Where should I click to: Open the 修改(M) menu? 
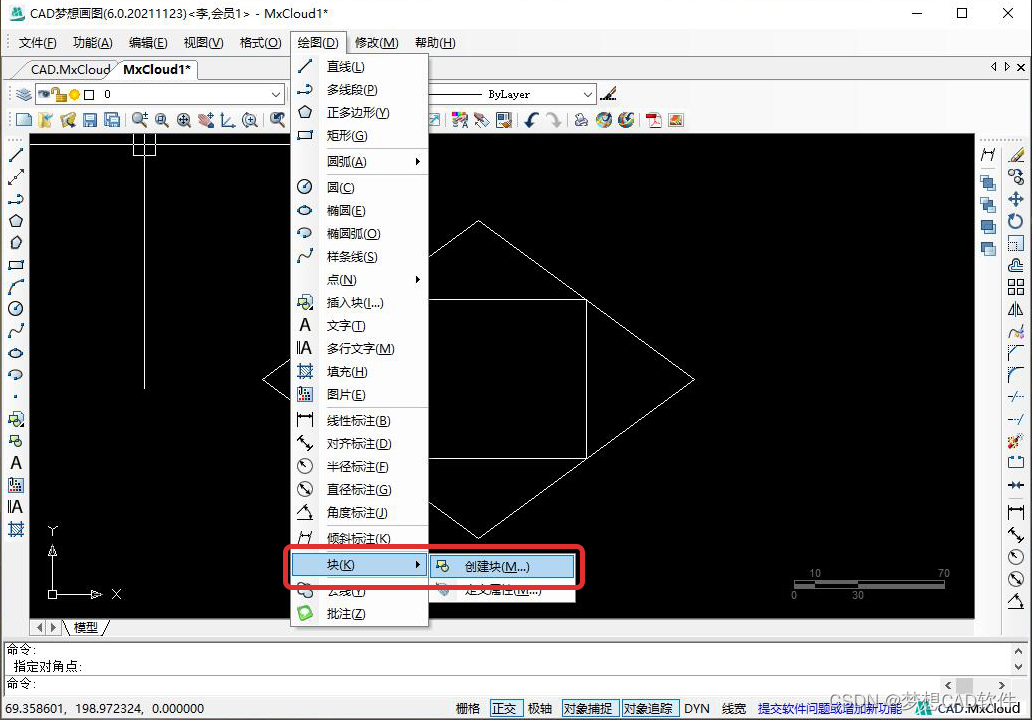pos(376,43)
